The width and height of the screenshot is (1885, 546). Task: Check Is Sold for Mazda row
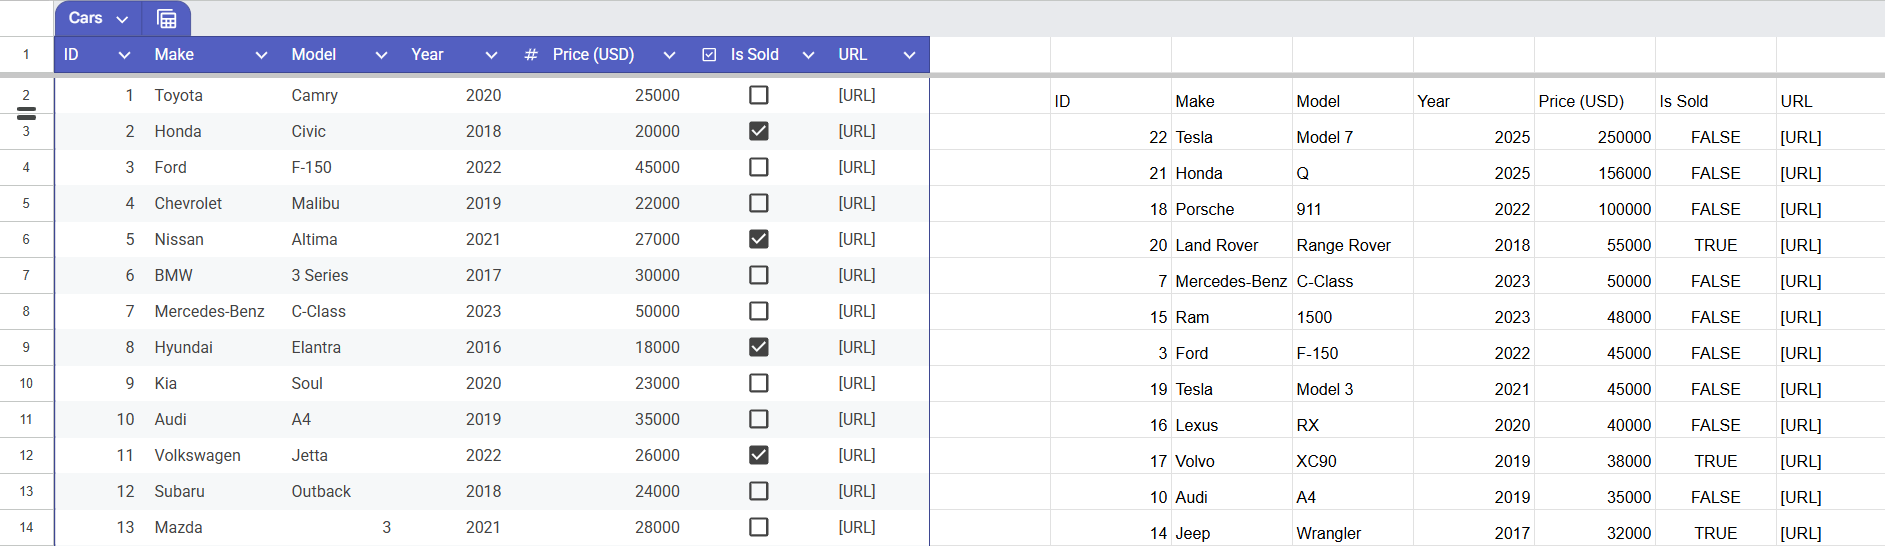pos(759,527)
